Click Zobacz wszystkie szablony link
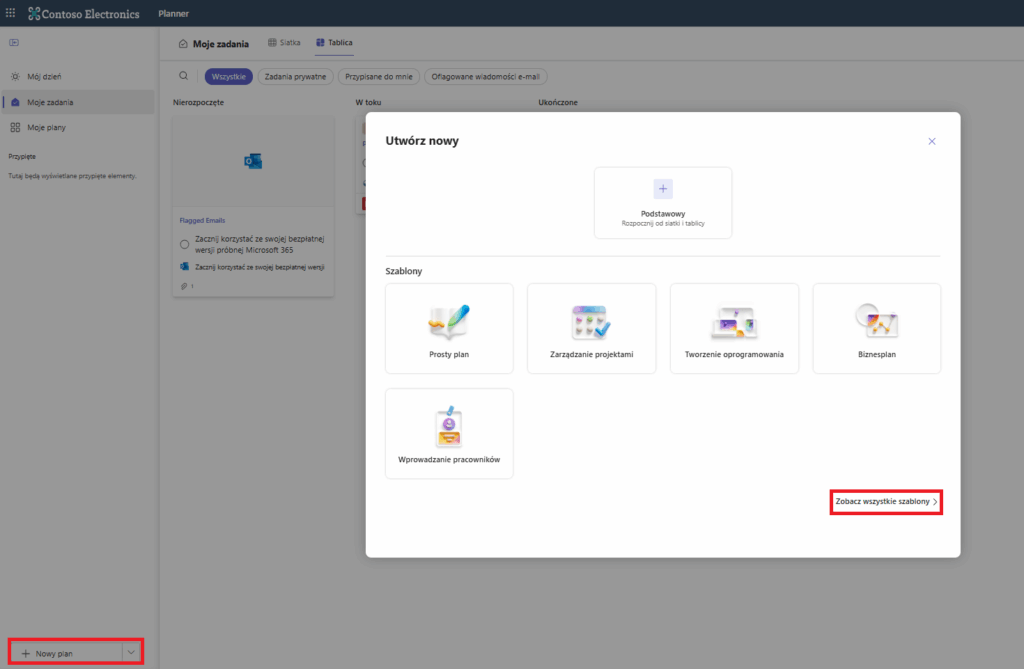 [x=885, y=502]
